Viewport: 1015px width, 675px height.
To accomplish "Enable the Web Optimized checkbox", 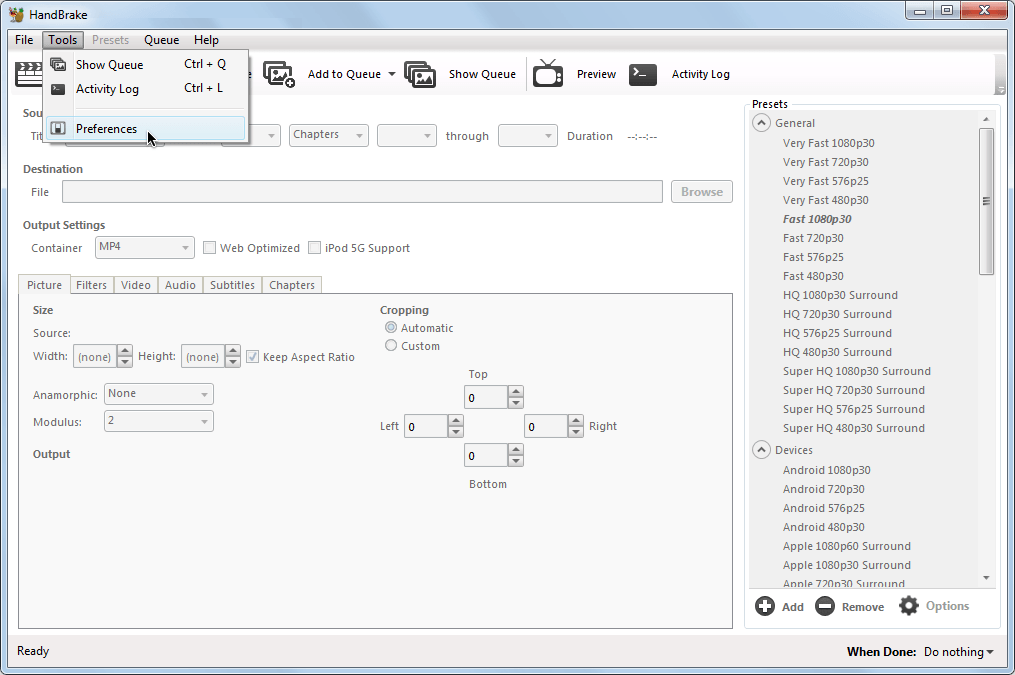I will (x=210, y=248).
